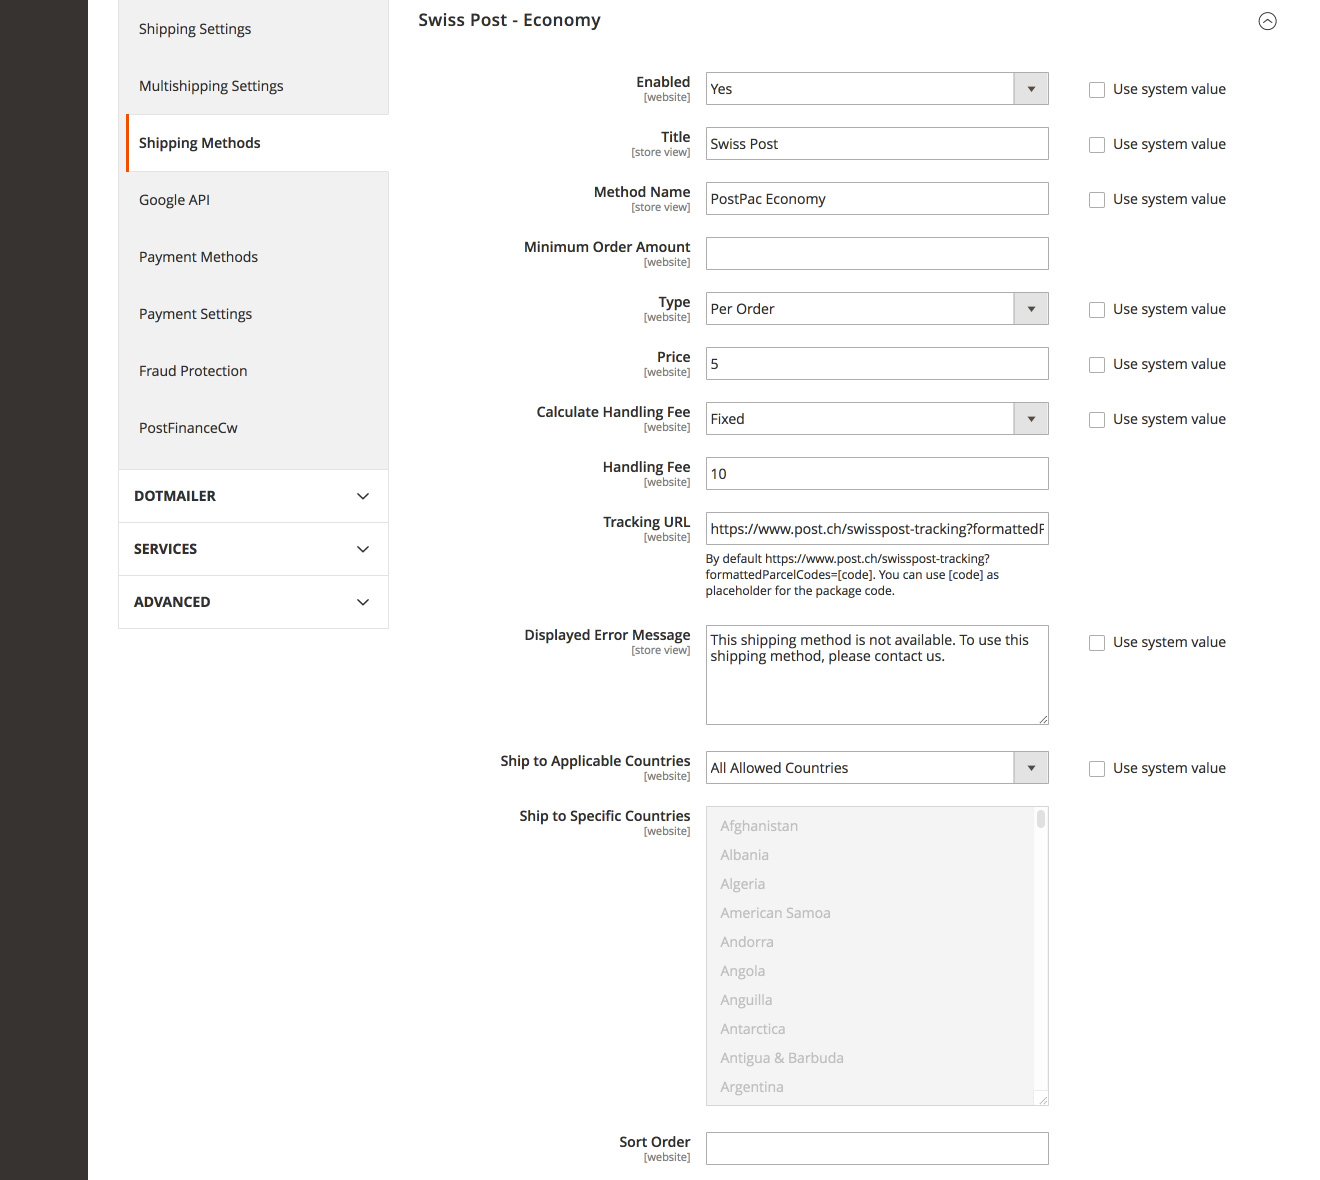Click the country list resize handle

coord(1043,1100)
